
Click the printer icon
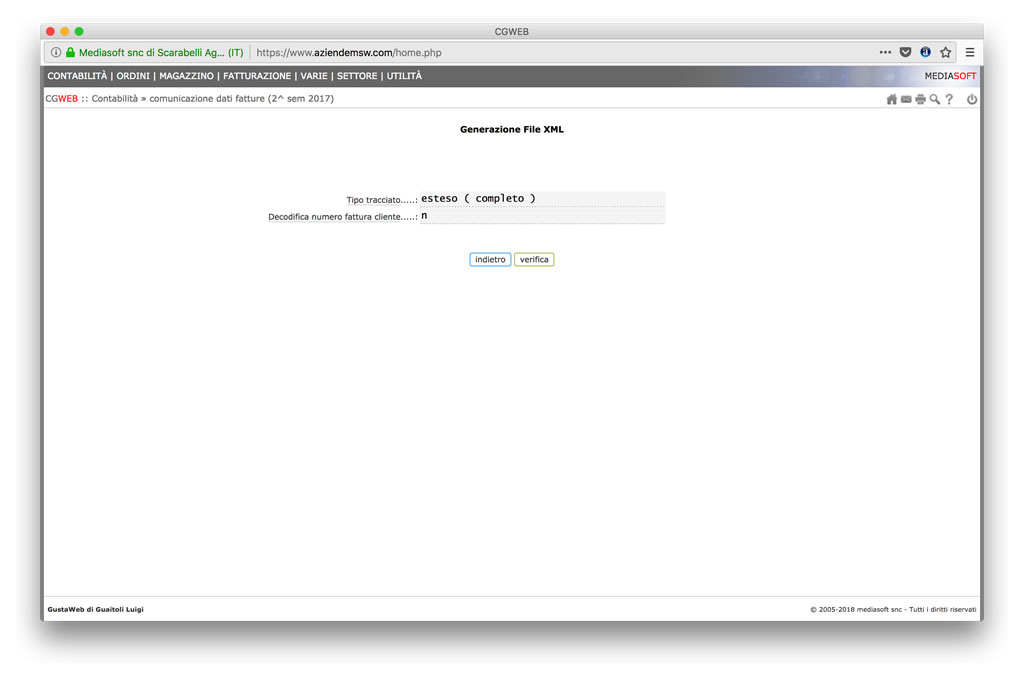[x=920, y=99]
